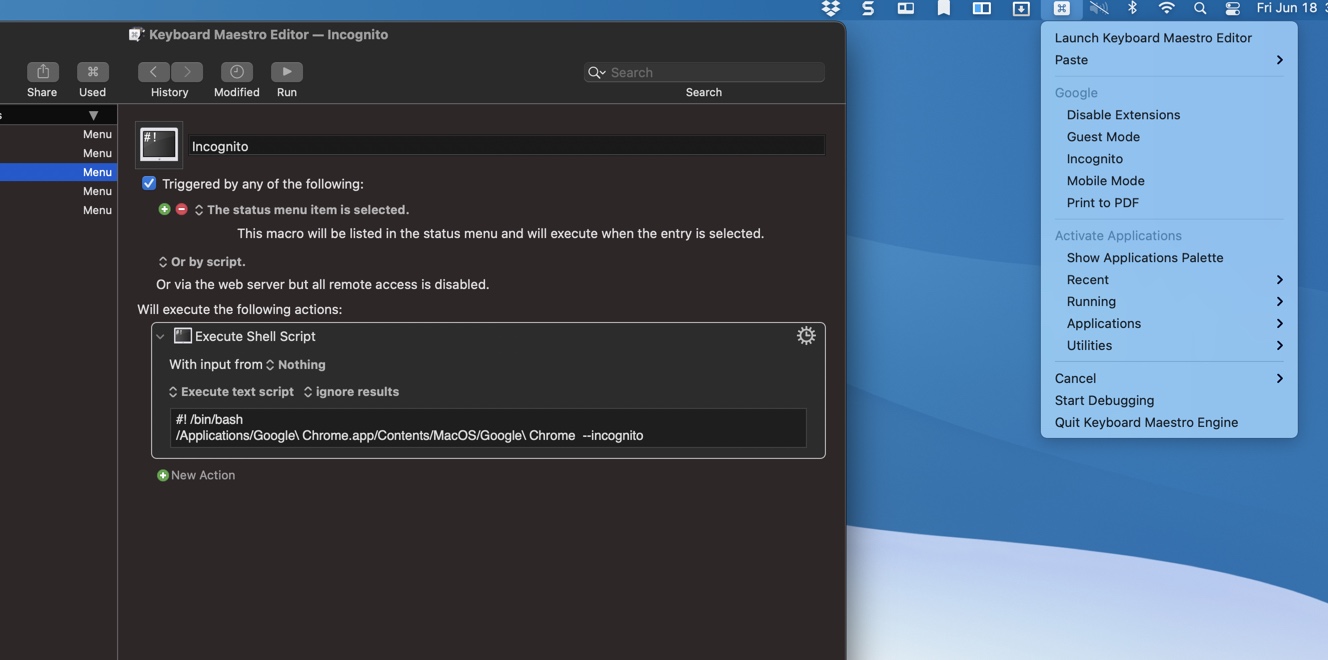
Task: Expand the Running submenu
Action: click(1168, 302)
